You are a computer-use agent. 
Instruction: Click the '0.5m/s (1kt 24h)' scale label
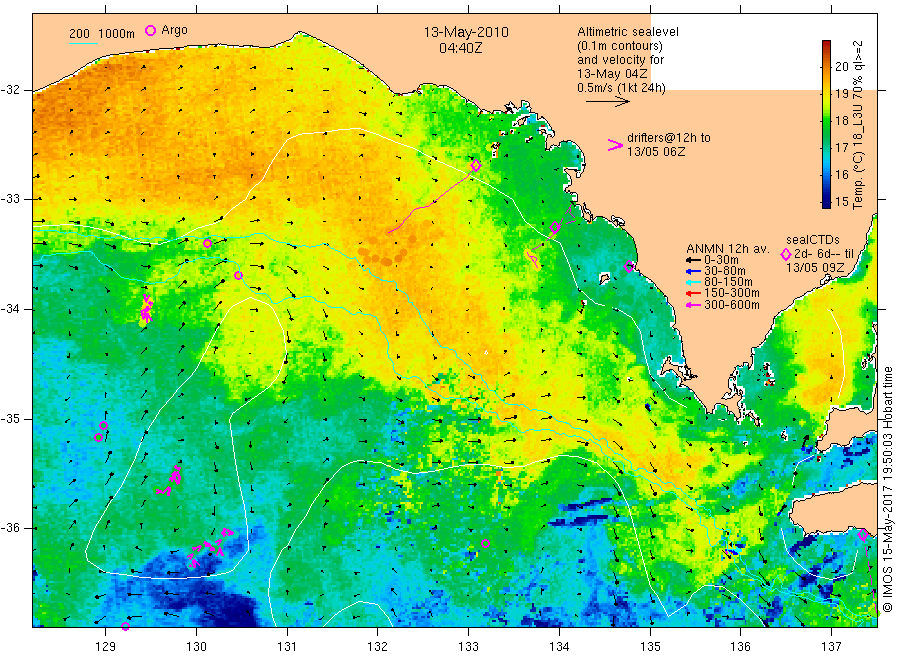coord(622,88)
